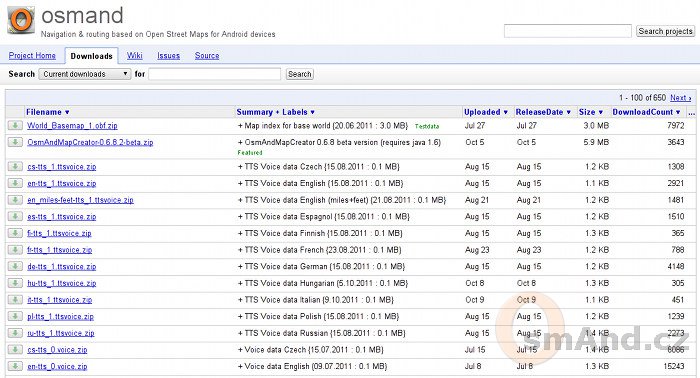The height and width of the screenshot is (378, 700).
Task: Click download count 15243
Action: click(674, 366)
